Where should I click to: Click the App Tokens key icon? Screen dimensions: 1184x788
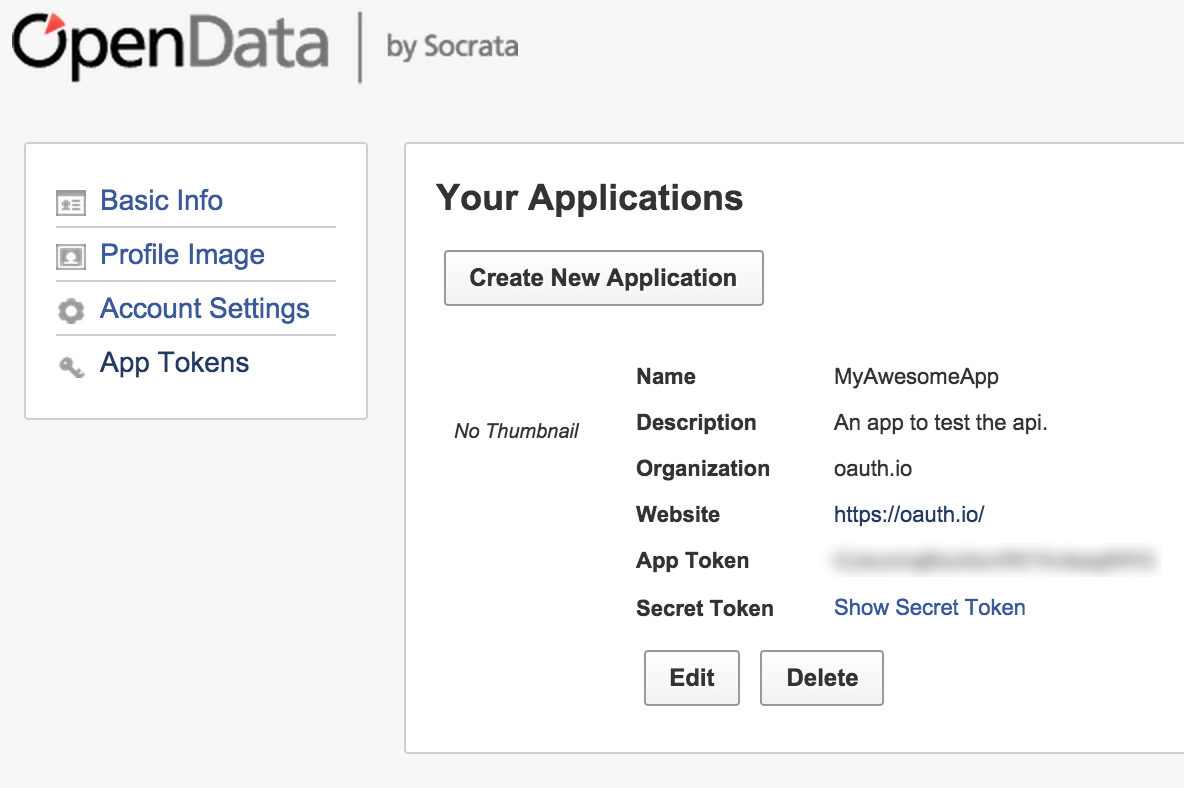click(x=72, y=367)
